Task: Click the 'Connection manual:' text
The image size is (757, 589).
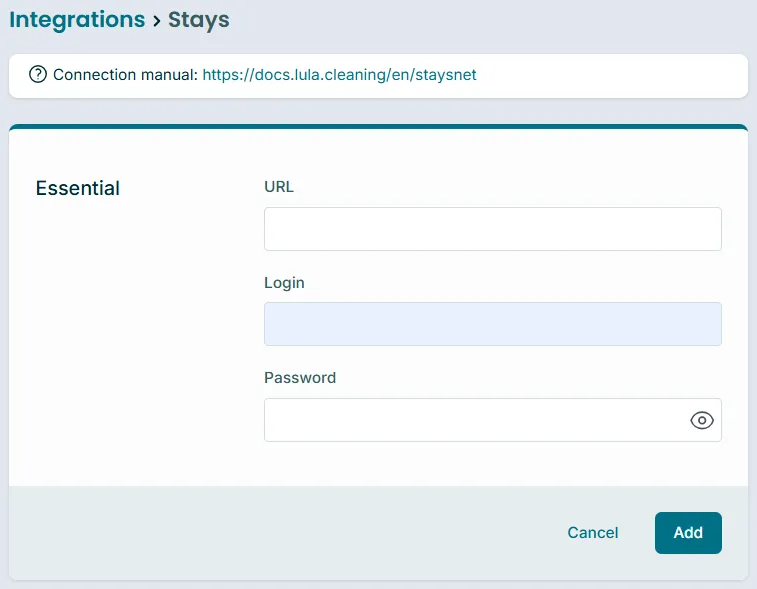Action: pyautogui.click(x=126, y=75)
